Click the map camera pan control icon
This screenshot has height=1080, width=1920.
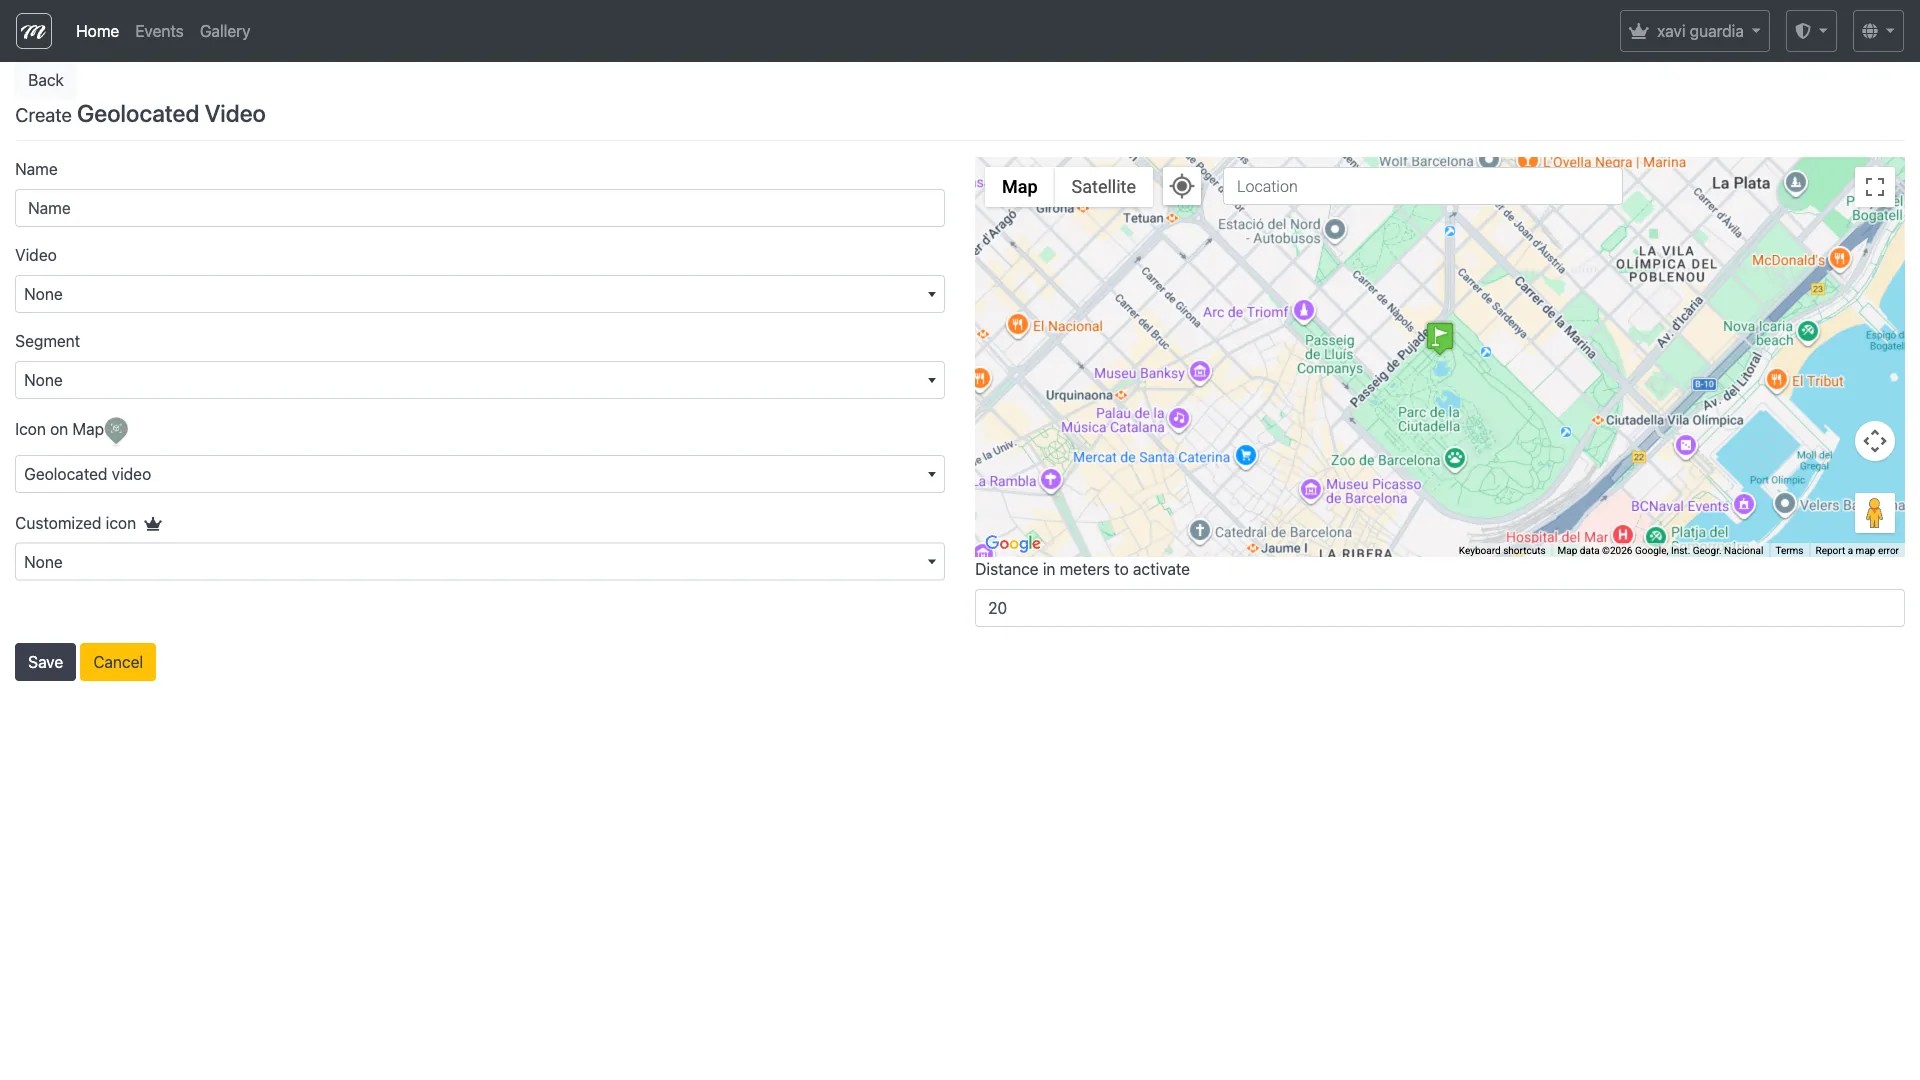1874,441
